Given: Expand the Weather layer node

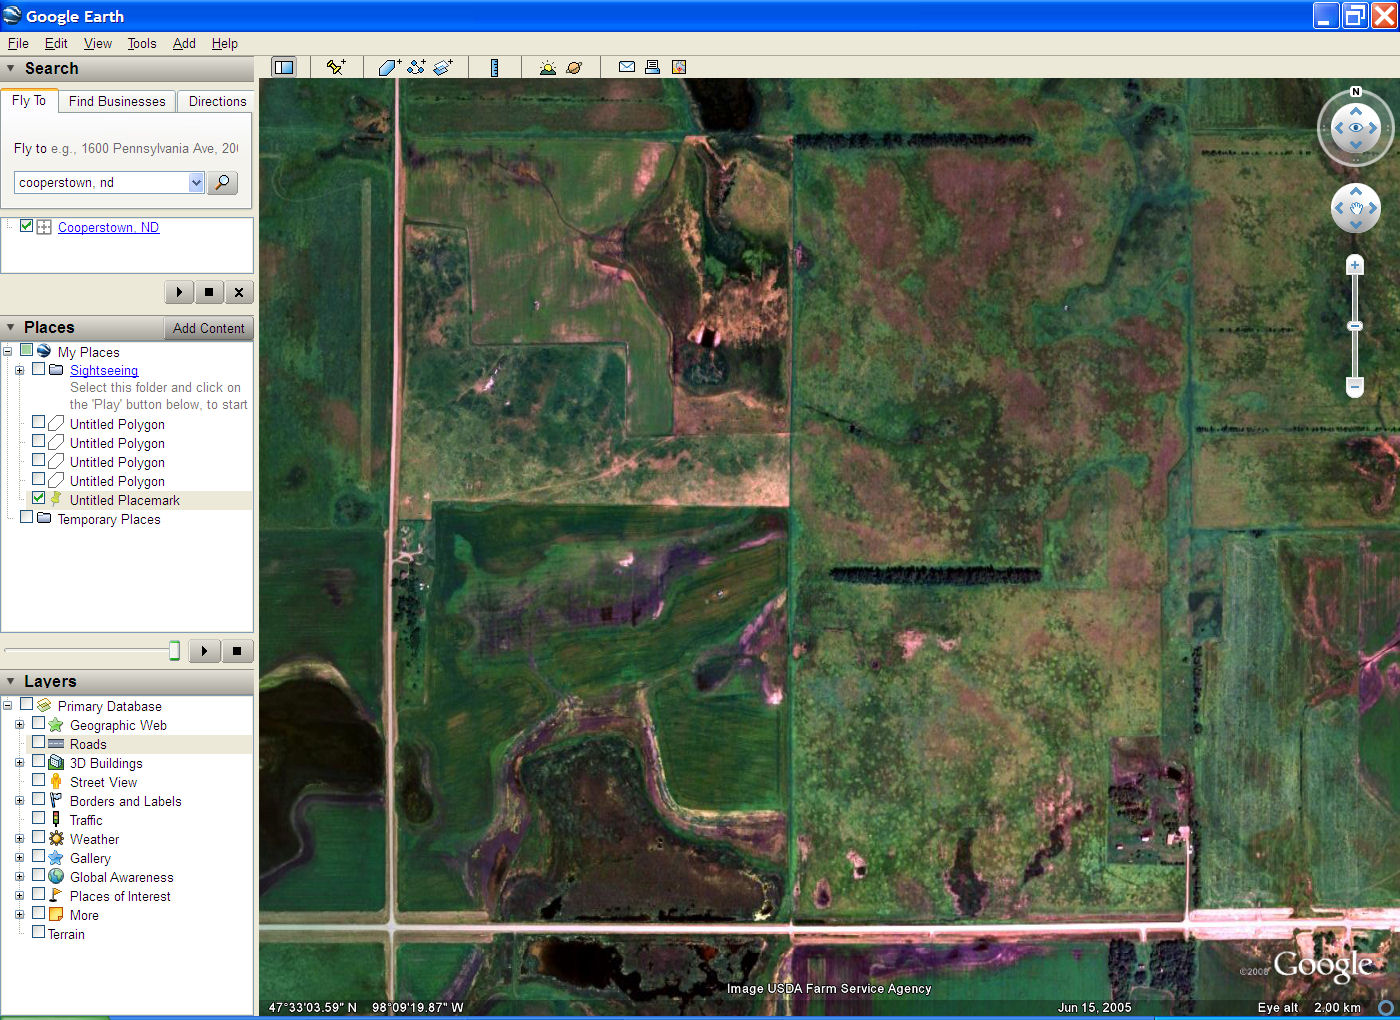Looking at the screenshot, I should click(x=19, y=838).
